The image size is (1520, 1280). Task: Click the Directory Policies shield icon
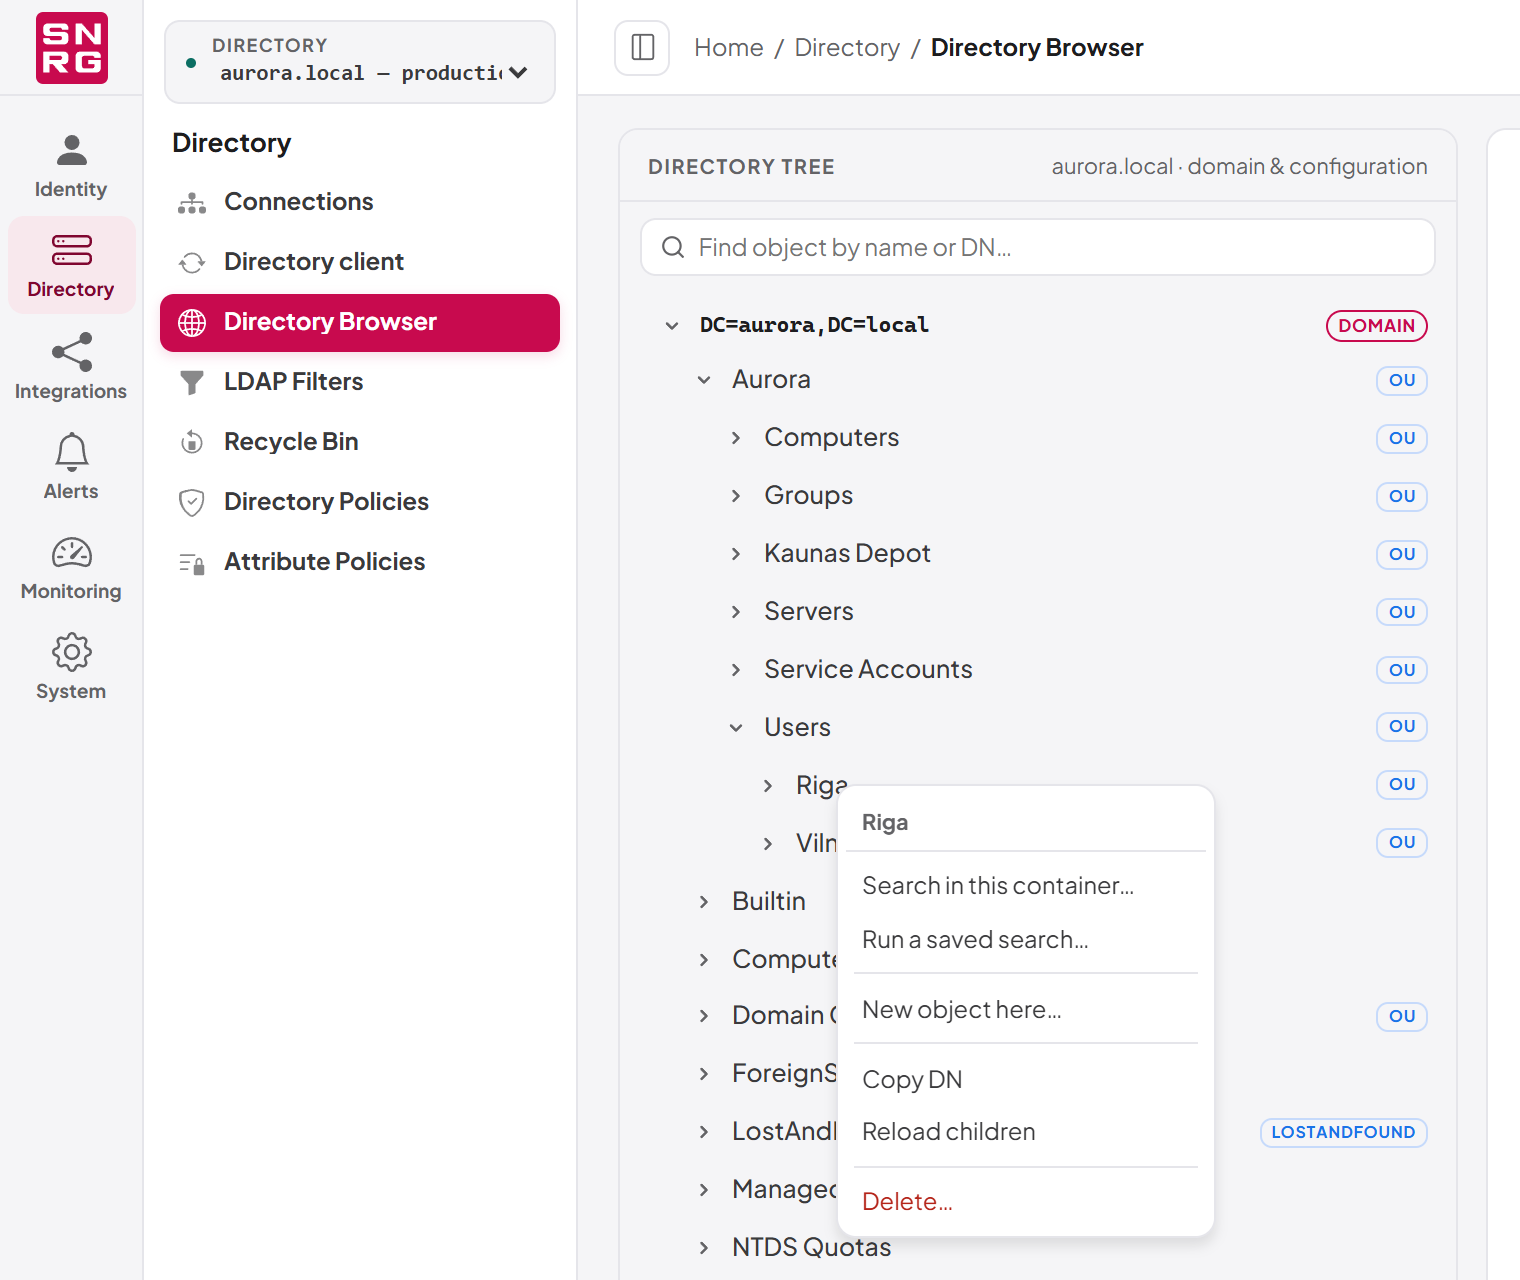click(192, 502)
